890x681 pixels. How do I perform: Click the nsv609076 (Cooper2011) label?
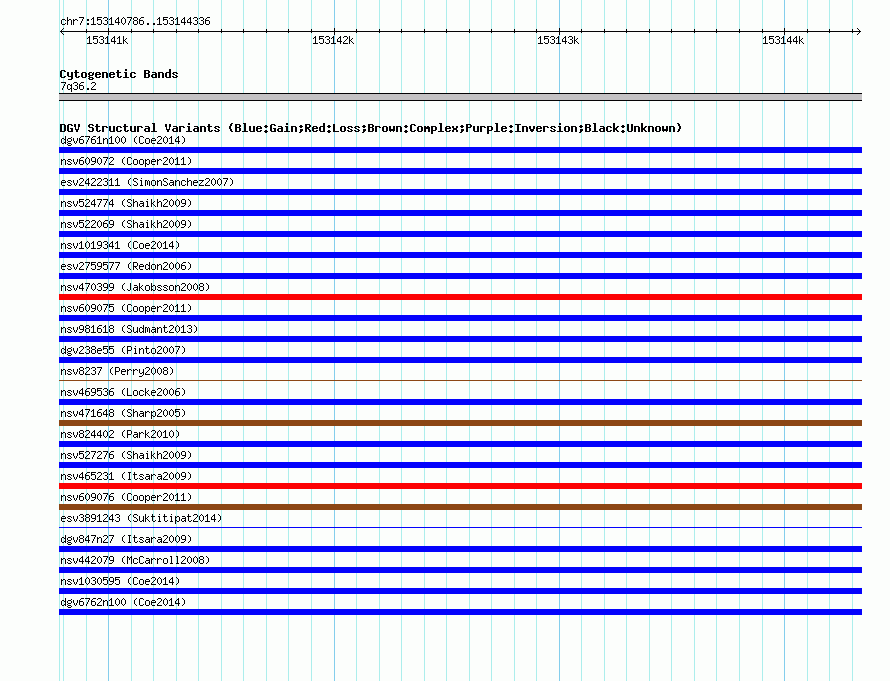pyautogui.click(x=126, y=497)
